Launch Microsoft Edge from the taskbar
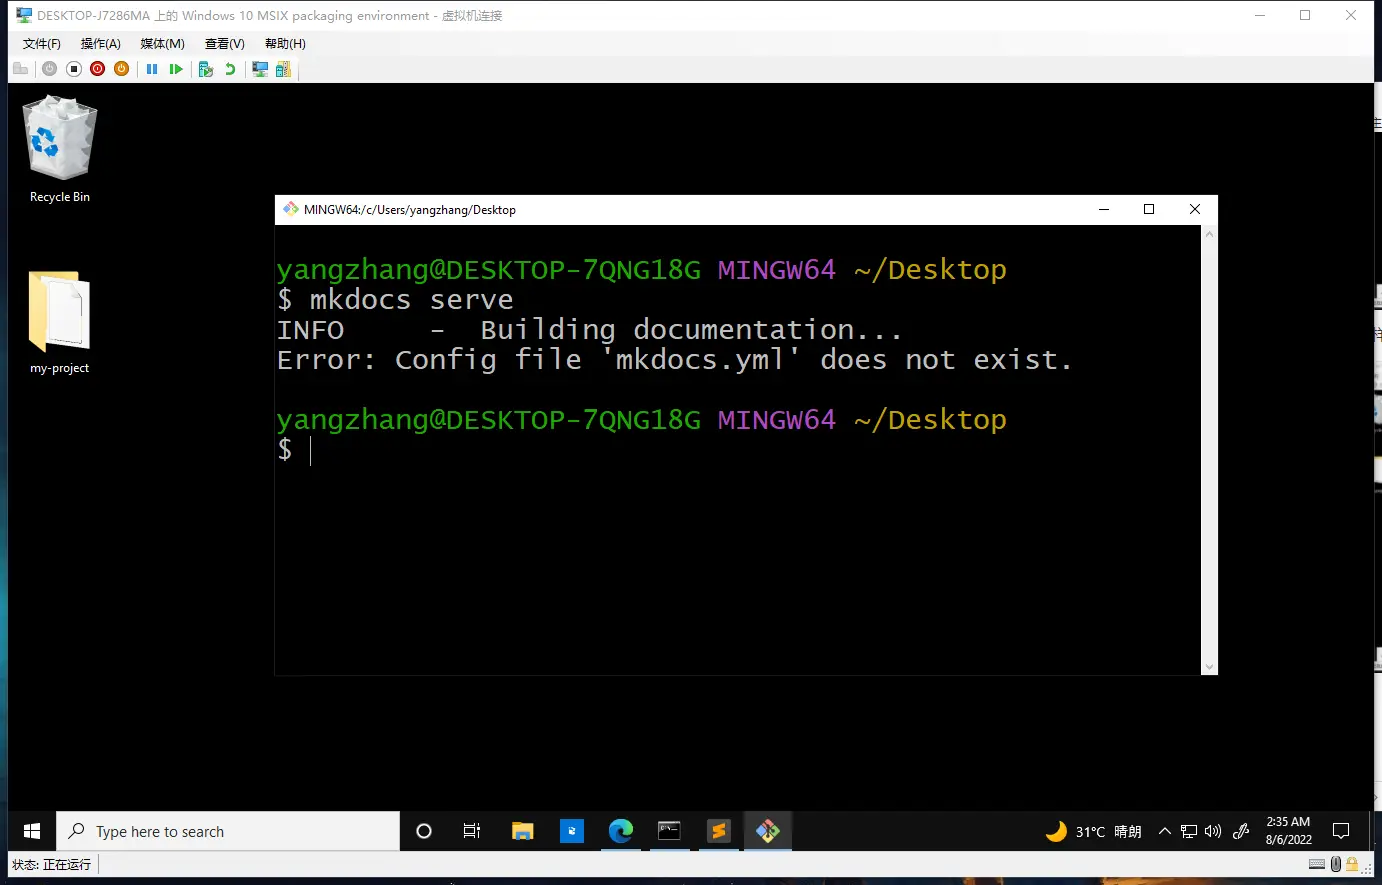Screen dimensions: 1382x885 click(621, 831)
